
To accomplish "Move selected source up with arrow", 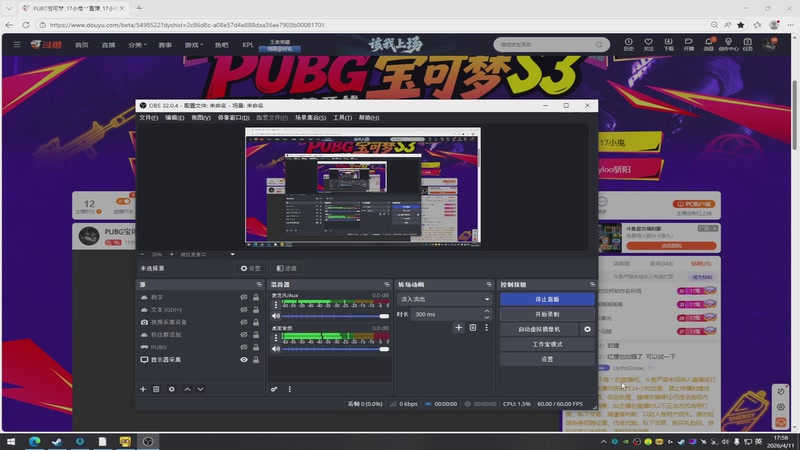I will tap(187, 389).
